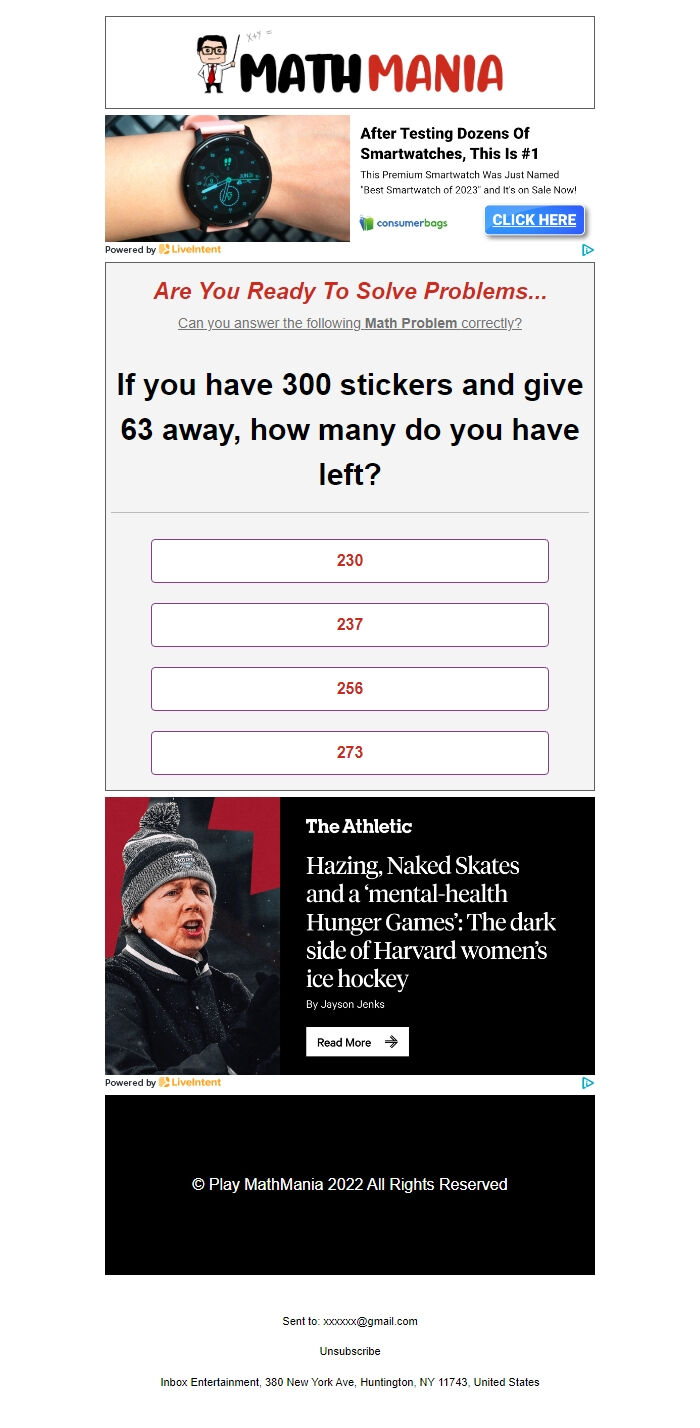Click the Unsubscribe link
Image resolution: width=700 pixels, height=1428 pixels.
[x=350, y=1351]
